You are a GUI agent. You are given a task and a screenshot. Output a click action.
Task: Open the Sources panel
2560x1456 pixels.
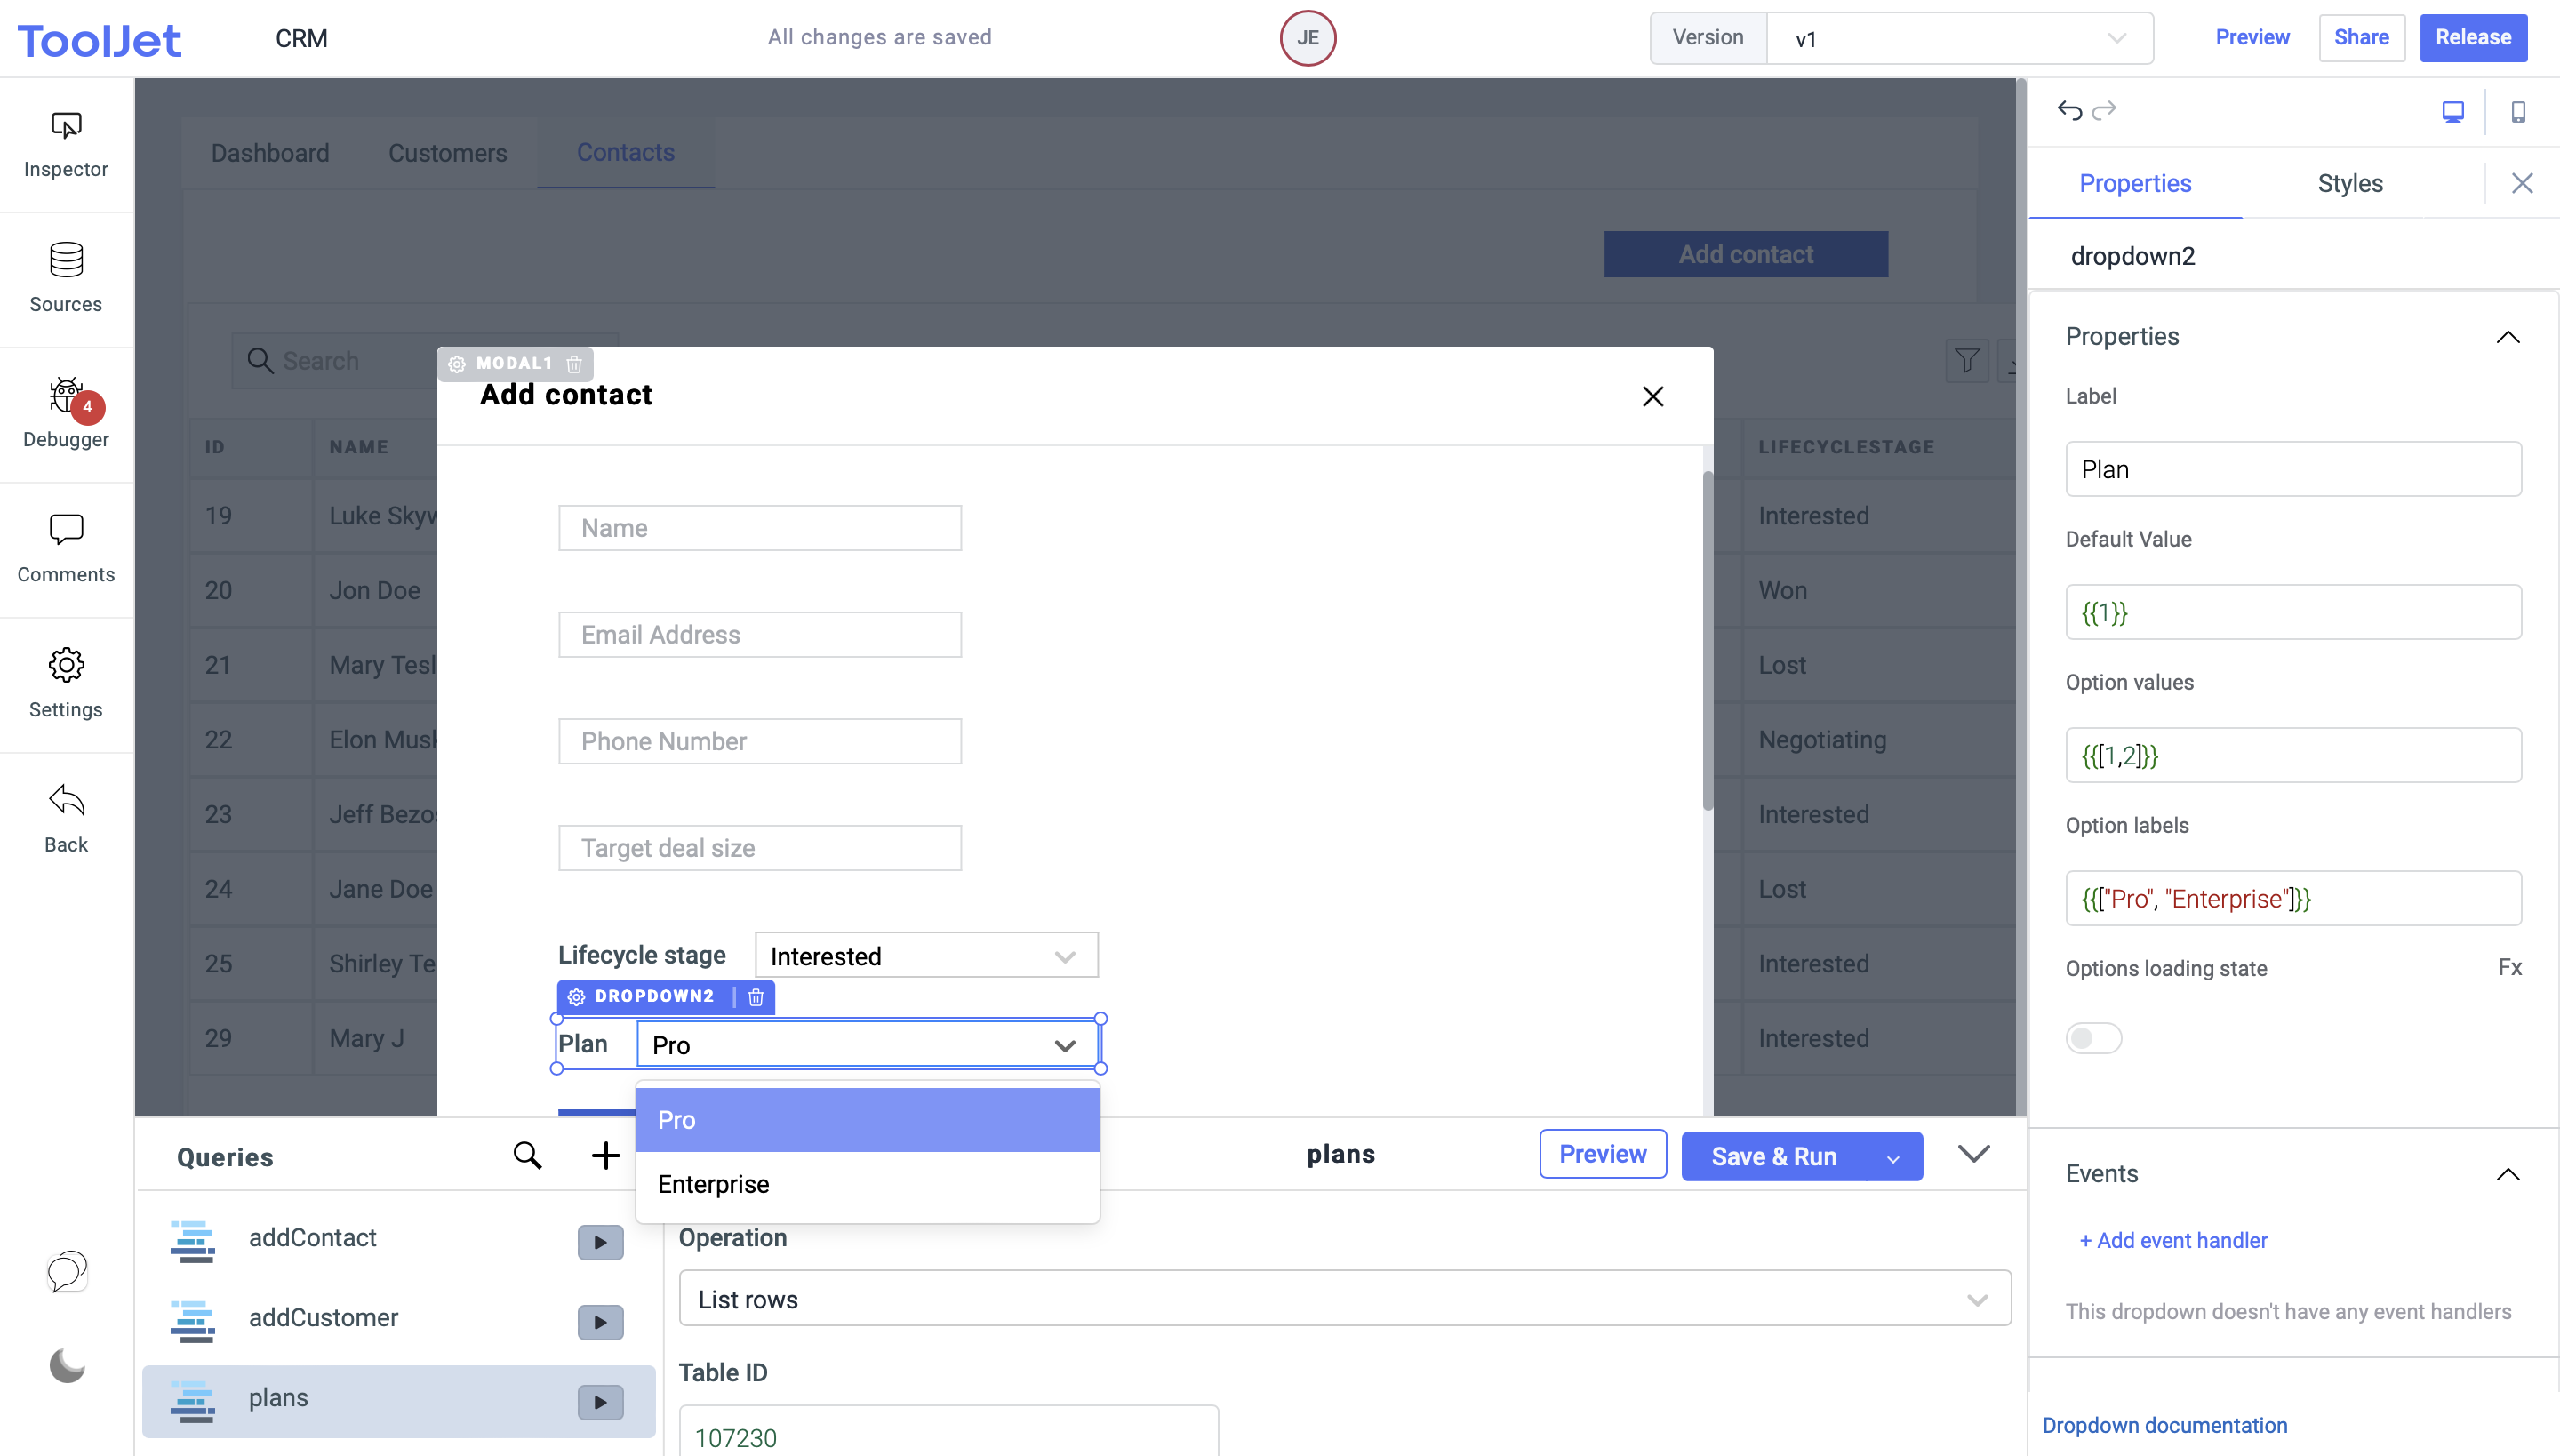pos(66,279)
